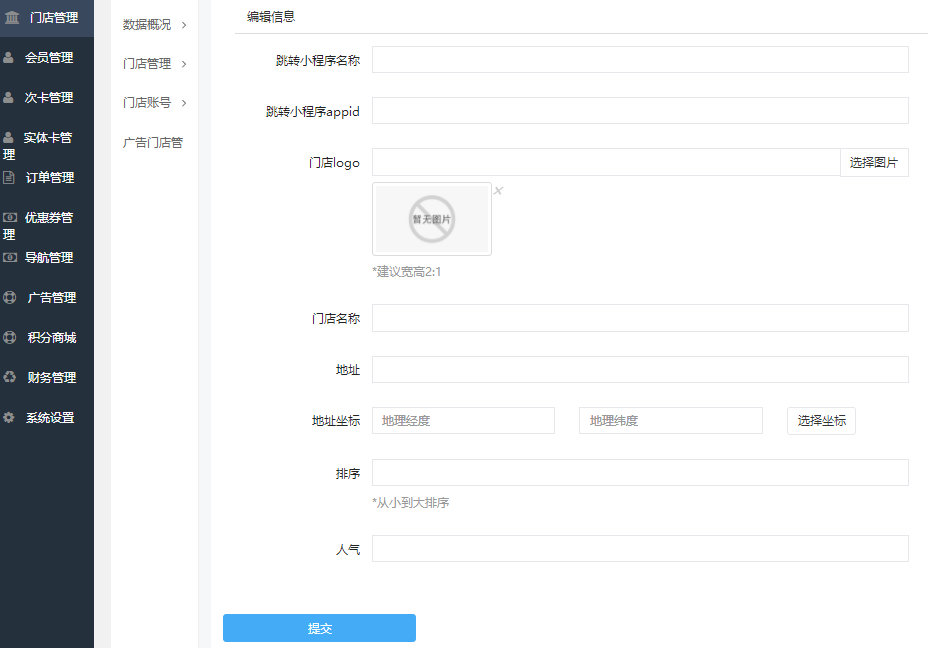Click the 暂无图片 logo thumbnail

(432, 219)
